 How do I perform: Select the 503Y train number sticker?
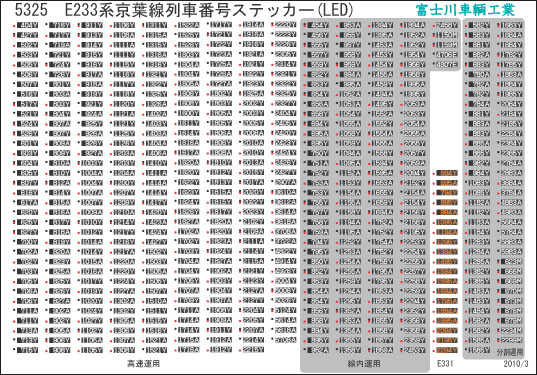[27, 55]
